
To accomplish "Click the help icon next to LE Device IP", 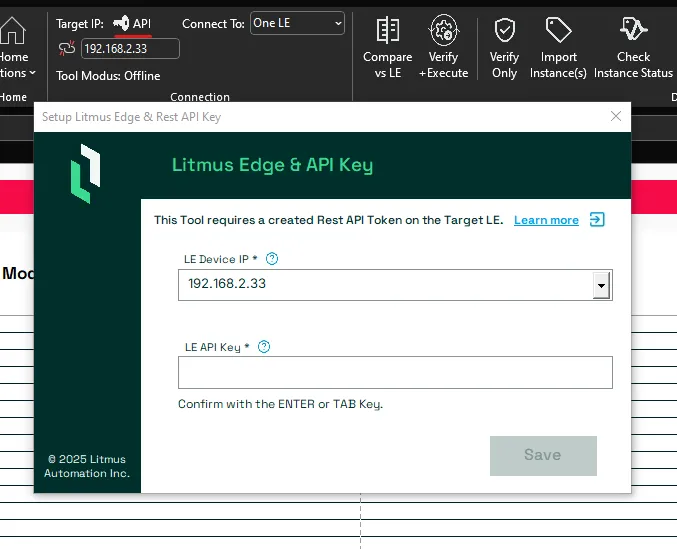I will click(x=272, y=259).
